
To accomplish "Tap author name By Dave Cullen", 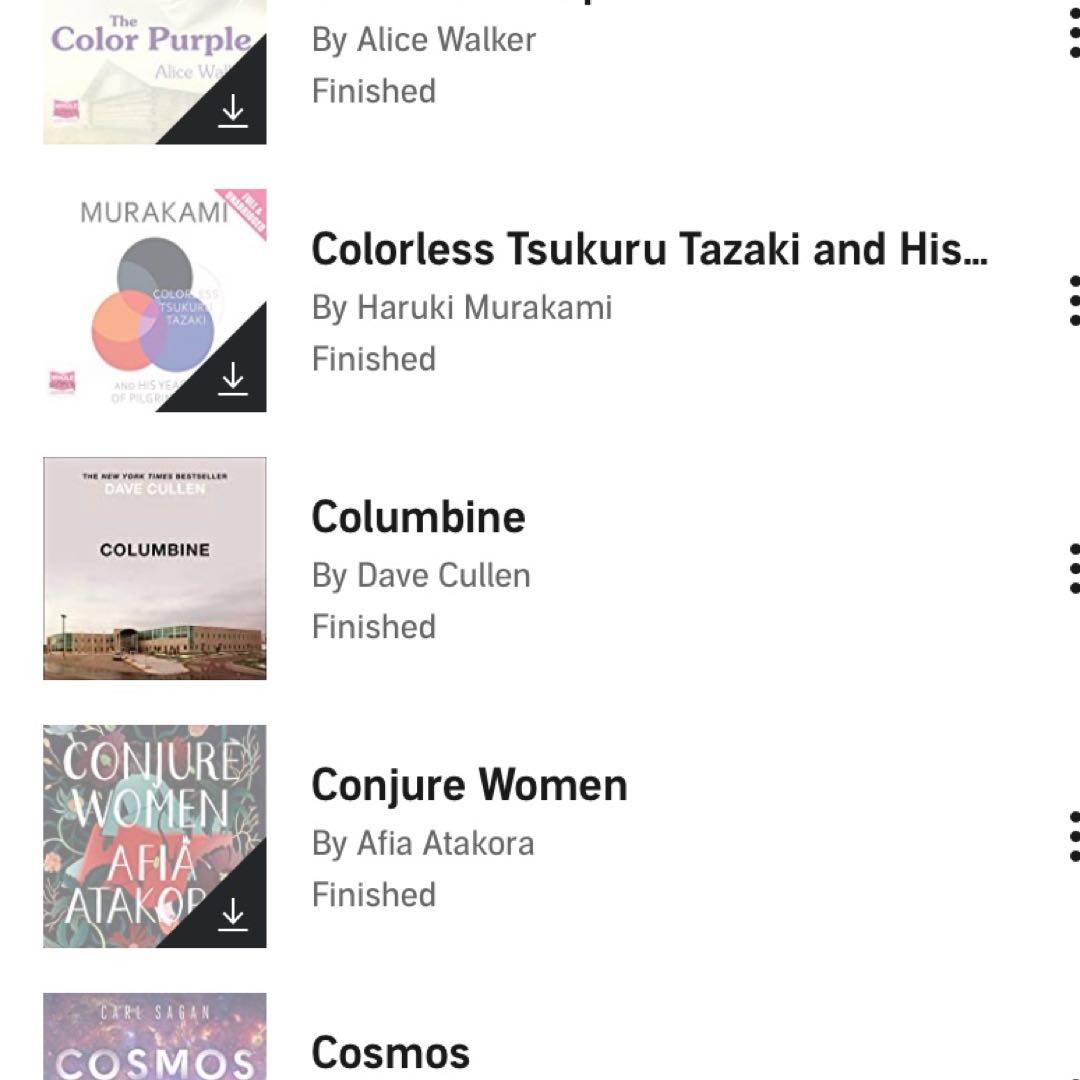I will [420, 575].
